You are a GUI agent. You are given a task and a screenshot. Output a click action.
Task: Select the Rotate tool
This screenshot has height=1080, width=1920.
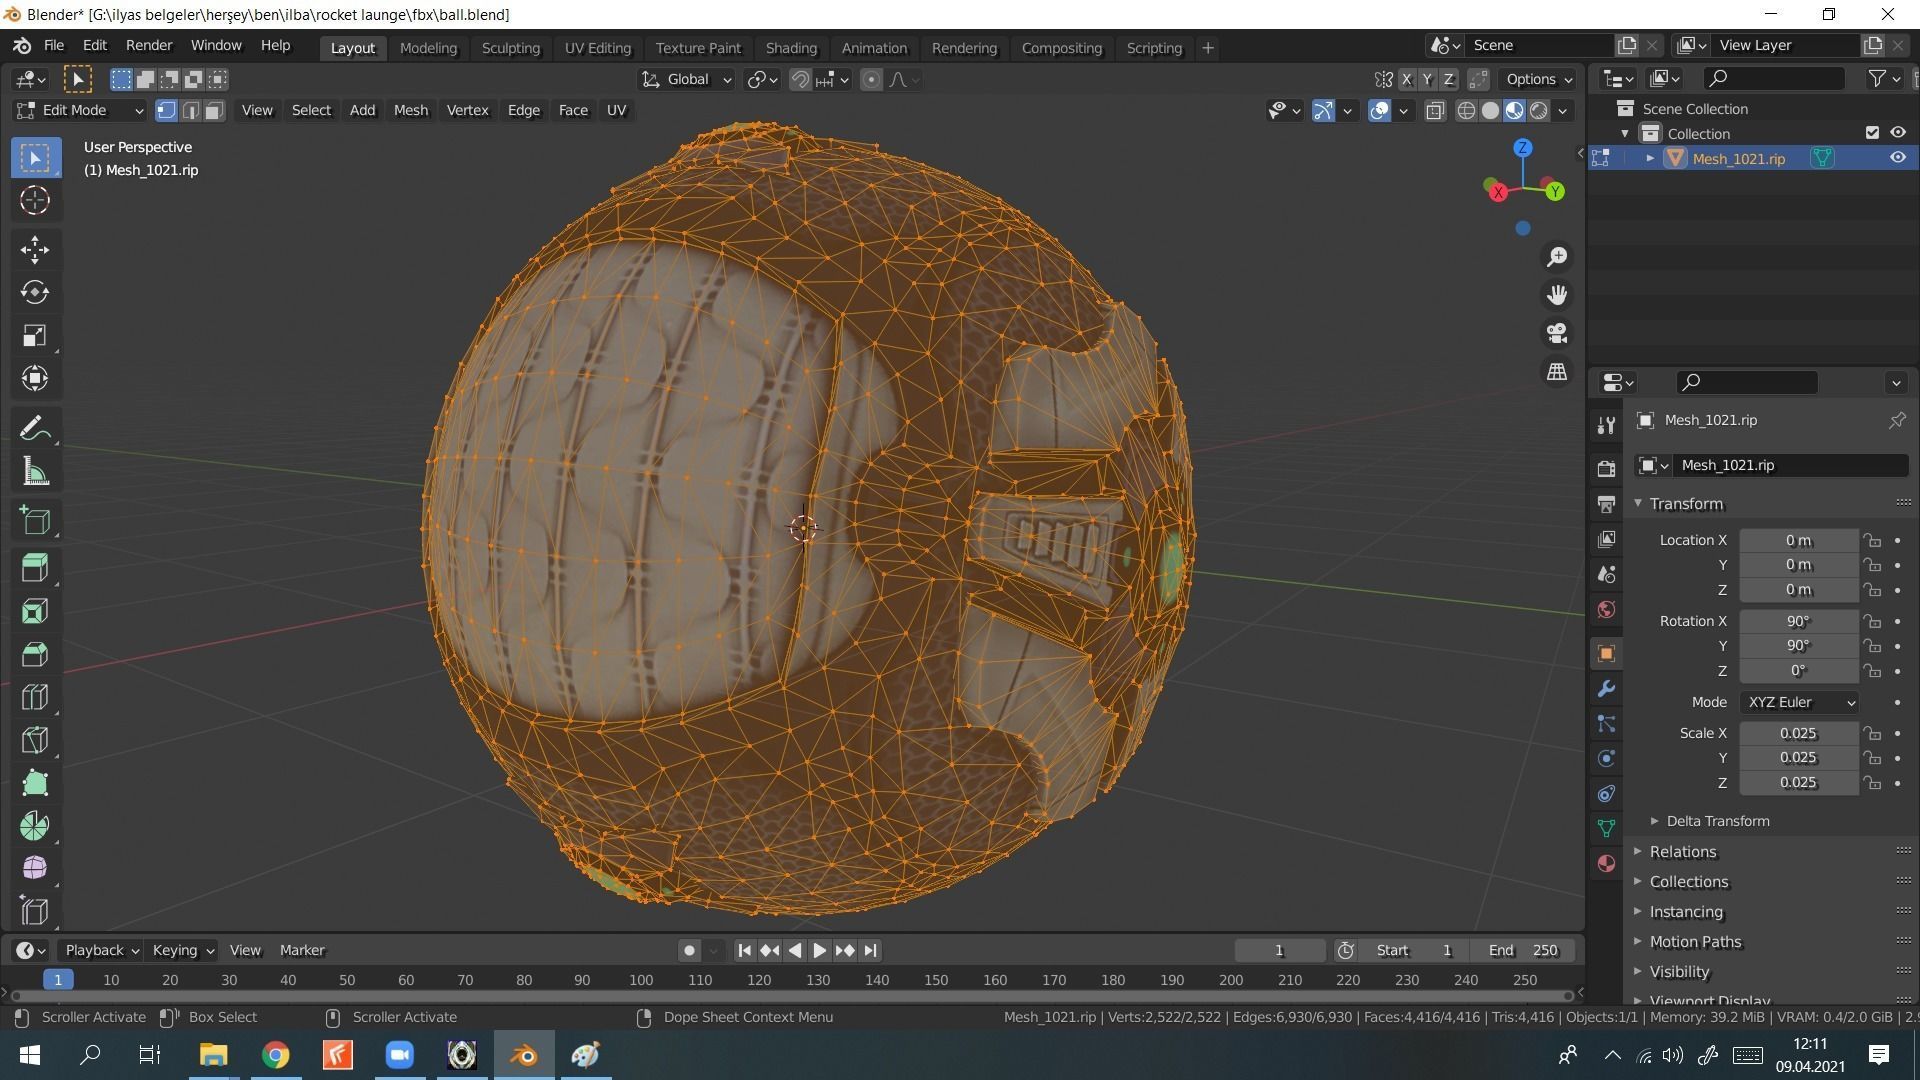click(x=35, y=292)
